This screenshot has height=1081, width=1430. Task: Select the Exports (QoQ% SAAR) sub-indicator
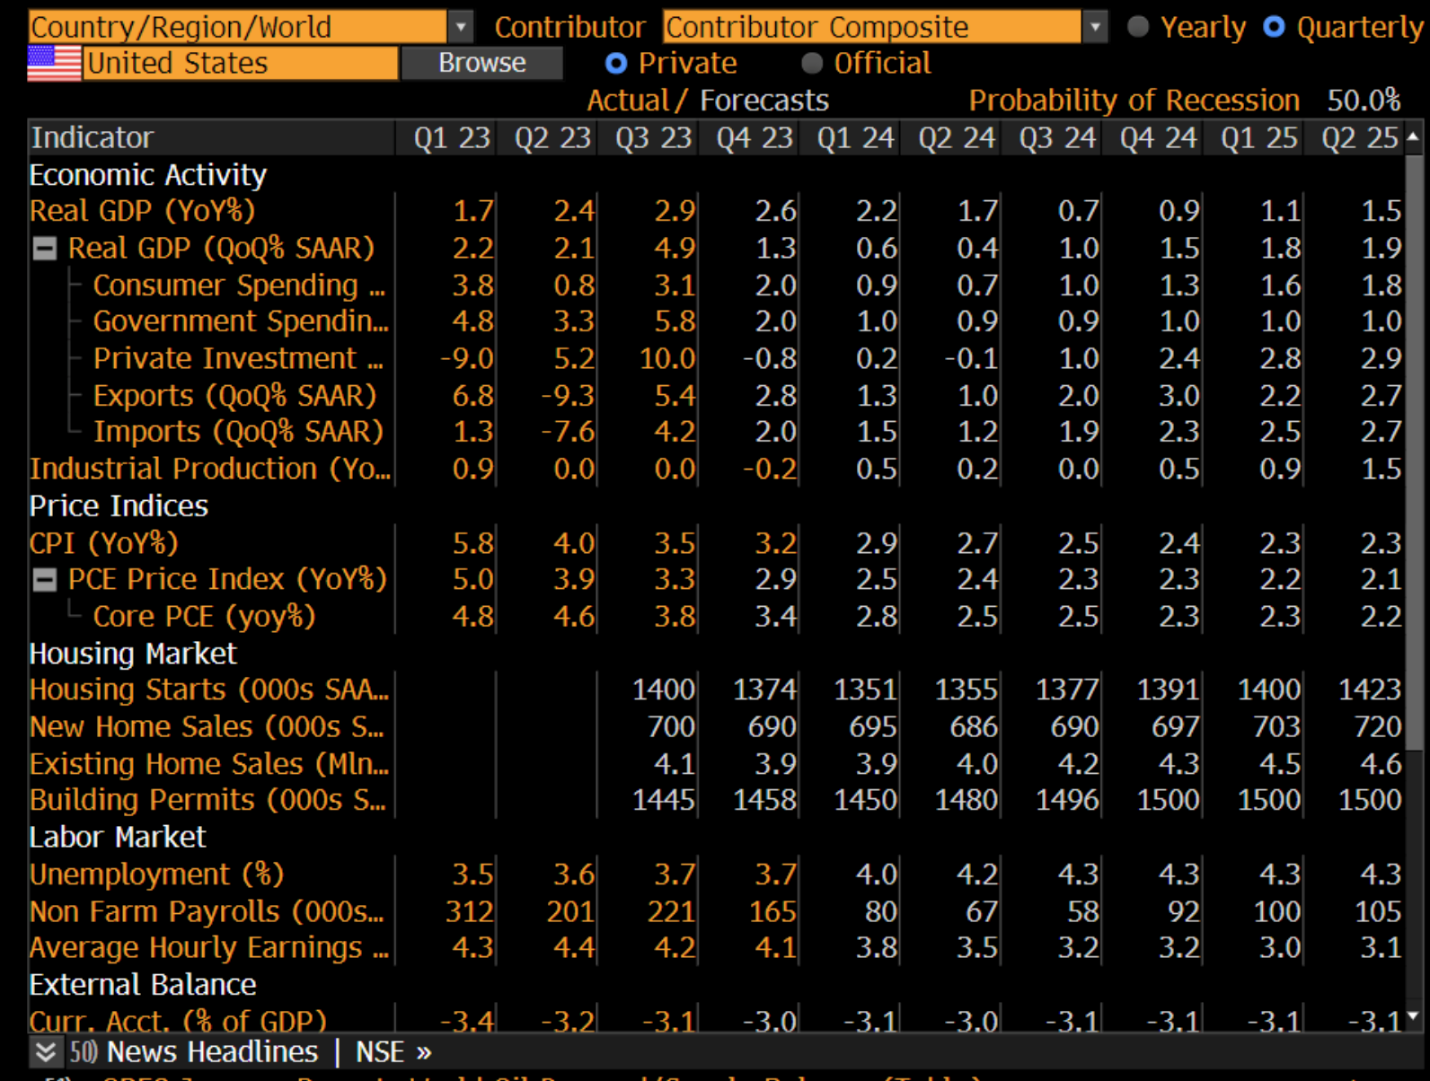[x=235, y=395]
